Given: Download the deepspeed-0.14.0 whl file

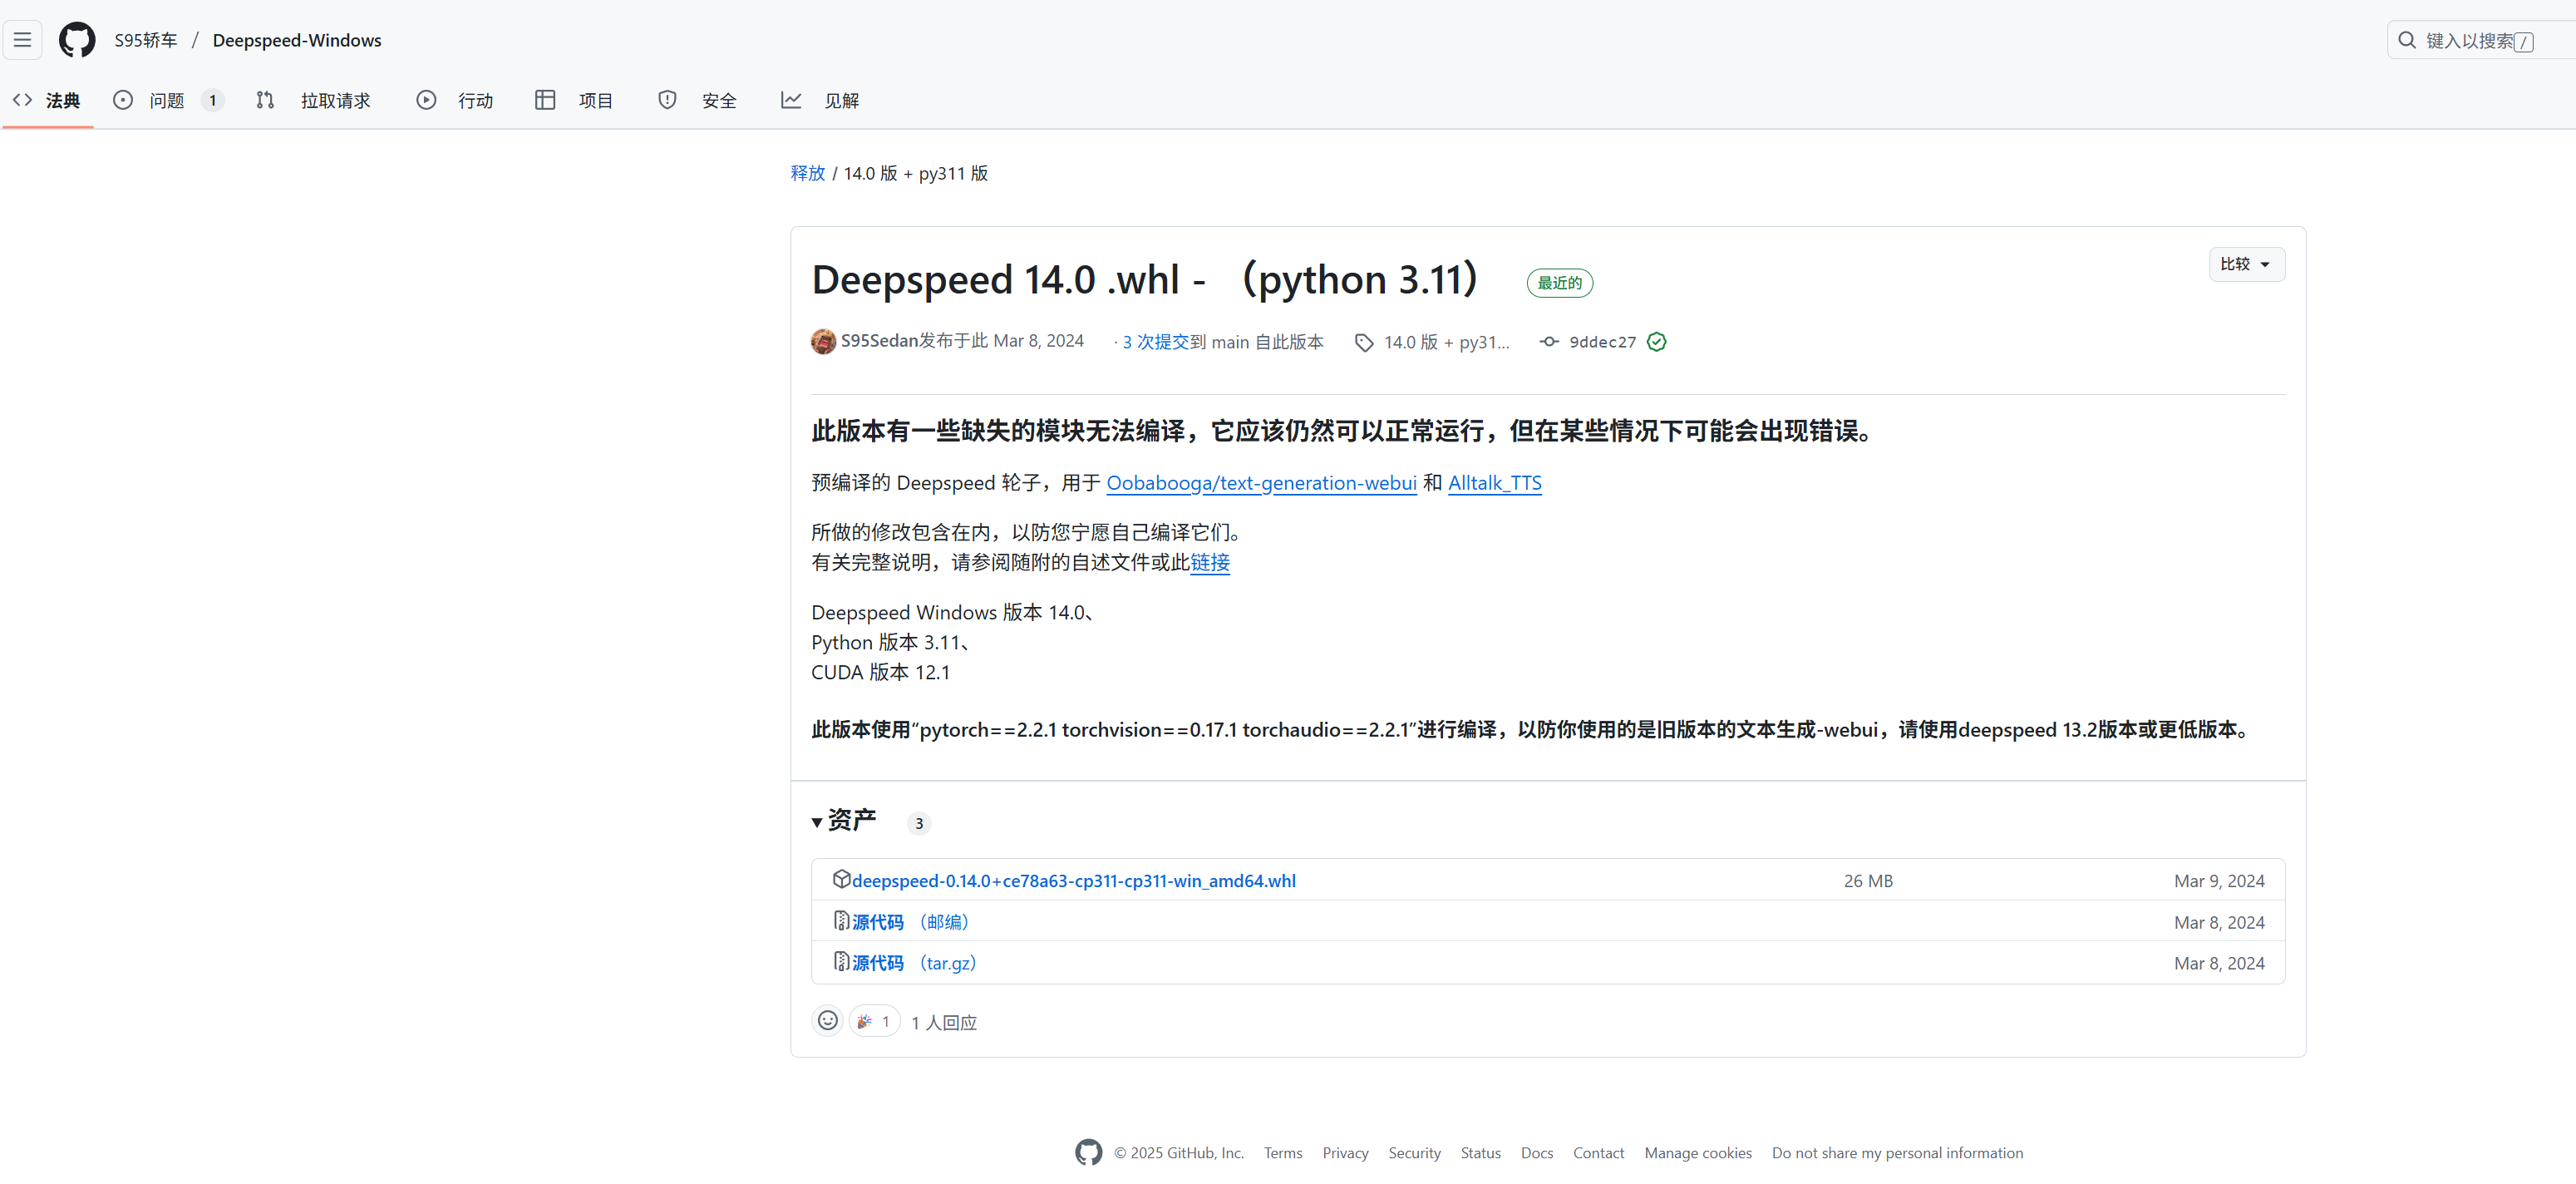Looking at the screenshot, I should click(1072, 881).
